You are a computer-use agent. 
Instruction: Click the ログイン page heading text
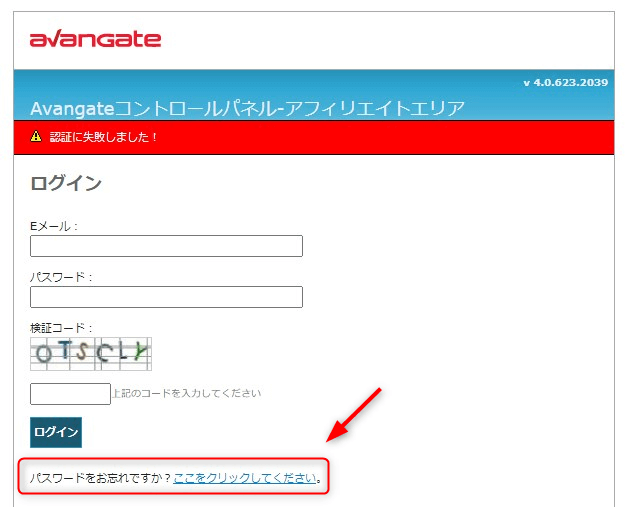click(66, 183)
